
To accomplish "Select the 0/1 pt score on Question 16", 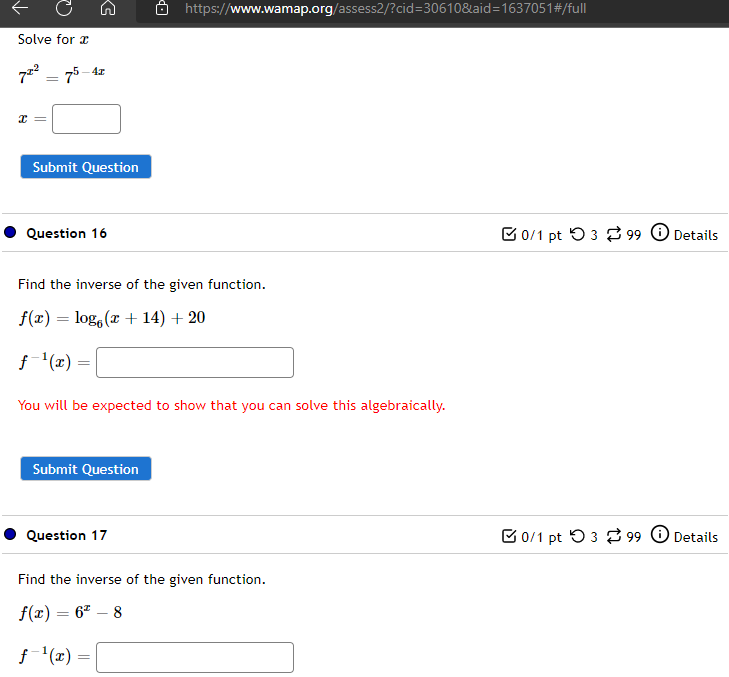I will pos(541,235).
